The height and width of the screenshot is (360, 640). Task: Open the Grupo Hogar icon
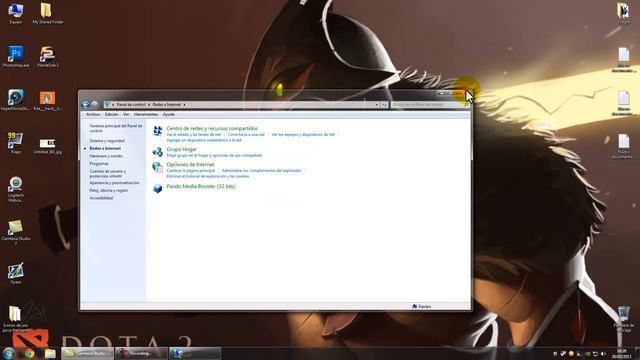(x=158, y=152)
